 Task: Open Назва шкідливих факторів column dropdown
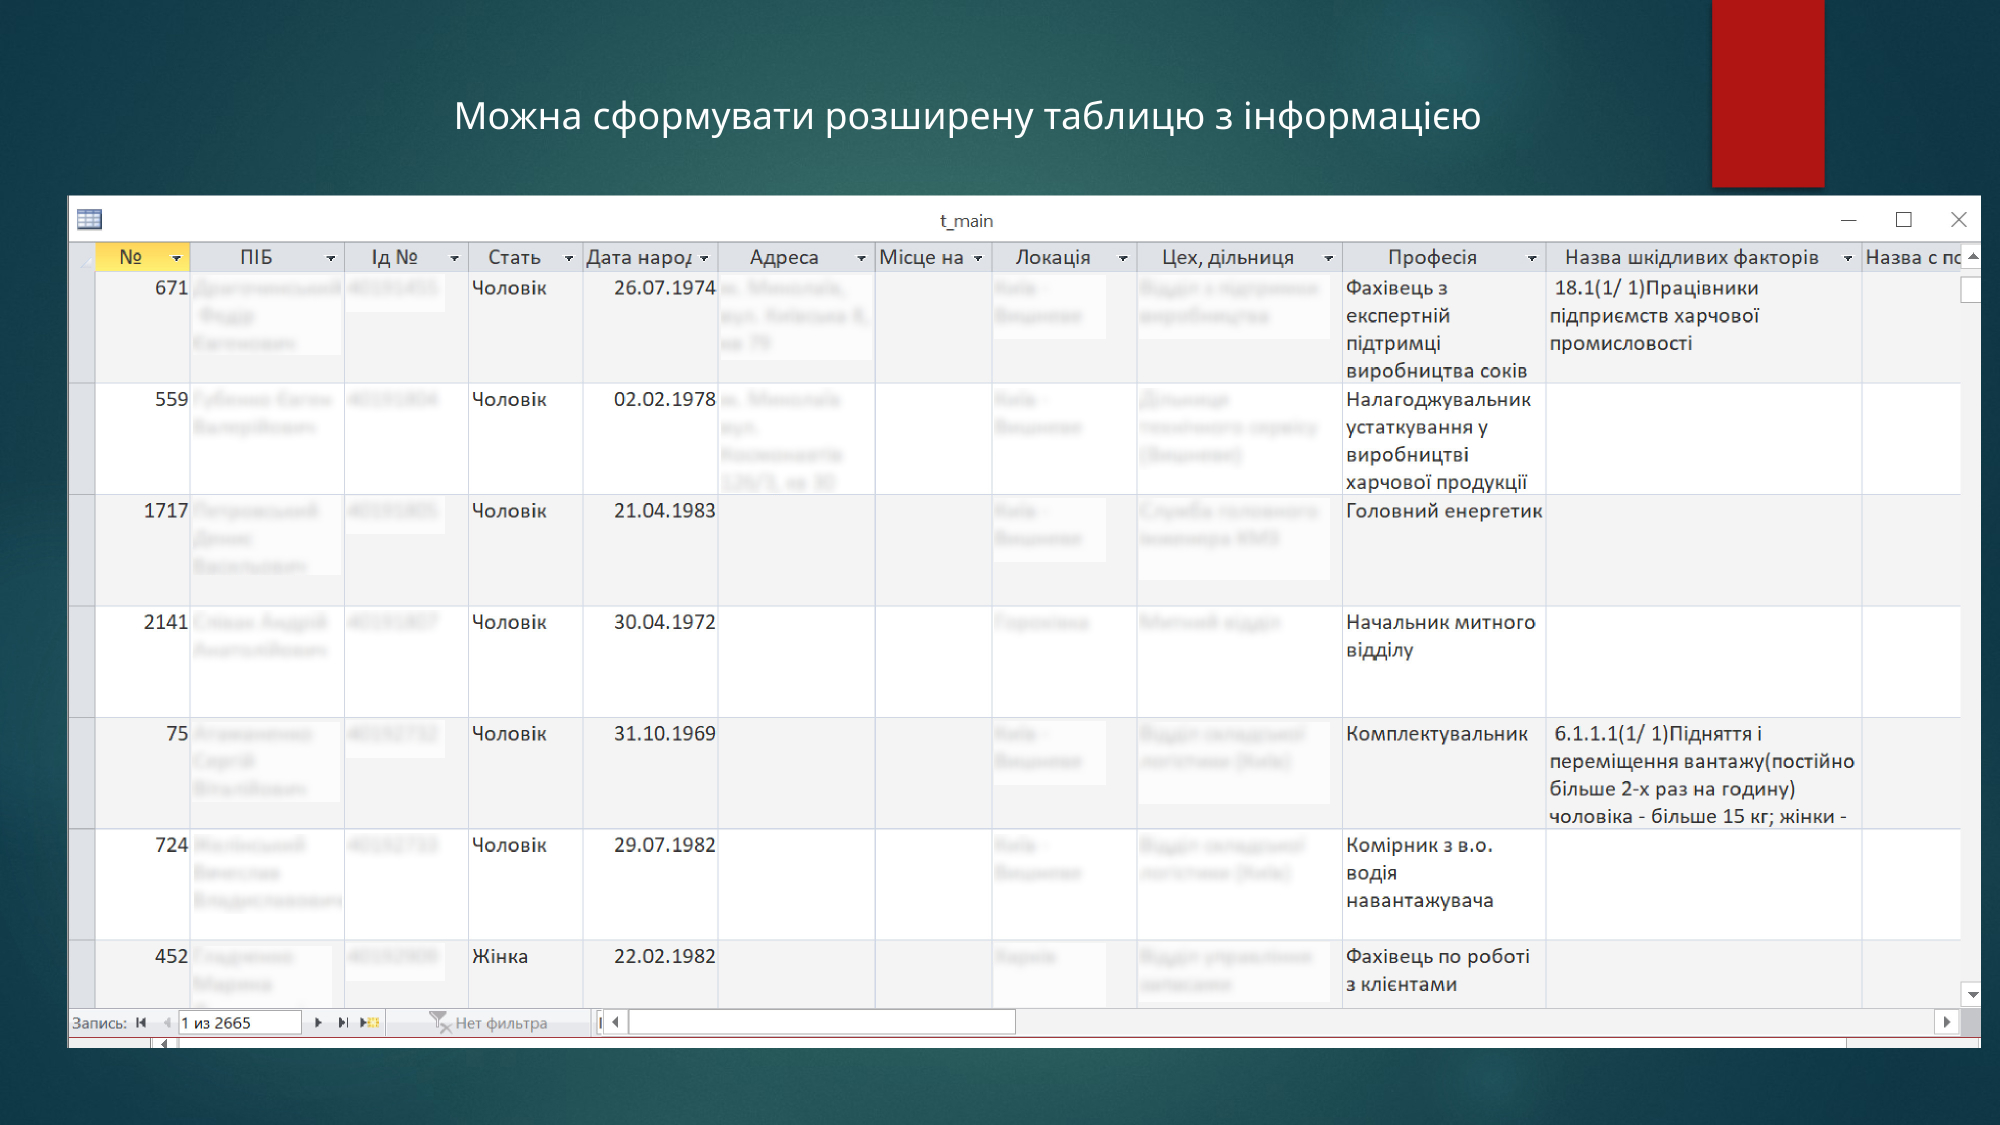click(x=1848, y=258)
